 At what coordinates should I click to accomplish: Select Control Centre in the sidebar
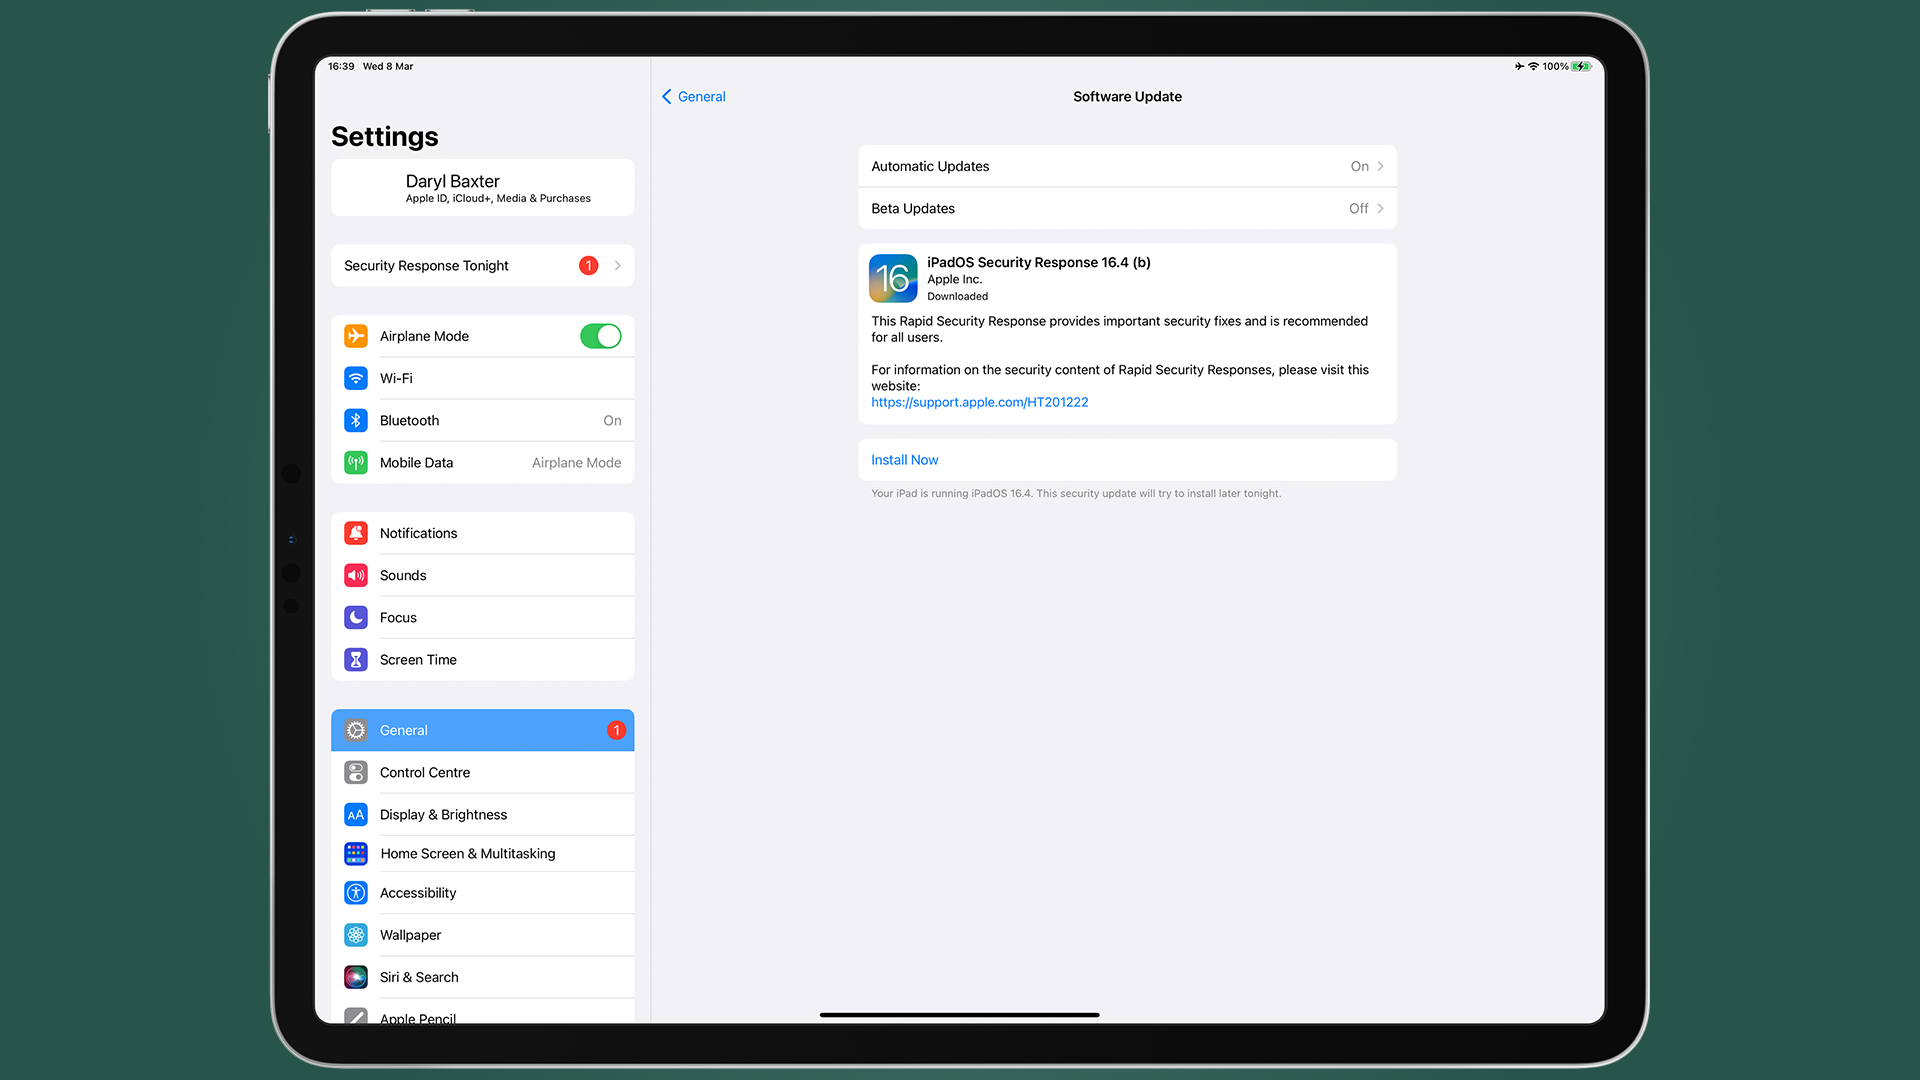click(x=482, y=772)
